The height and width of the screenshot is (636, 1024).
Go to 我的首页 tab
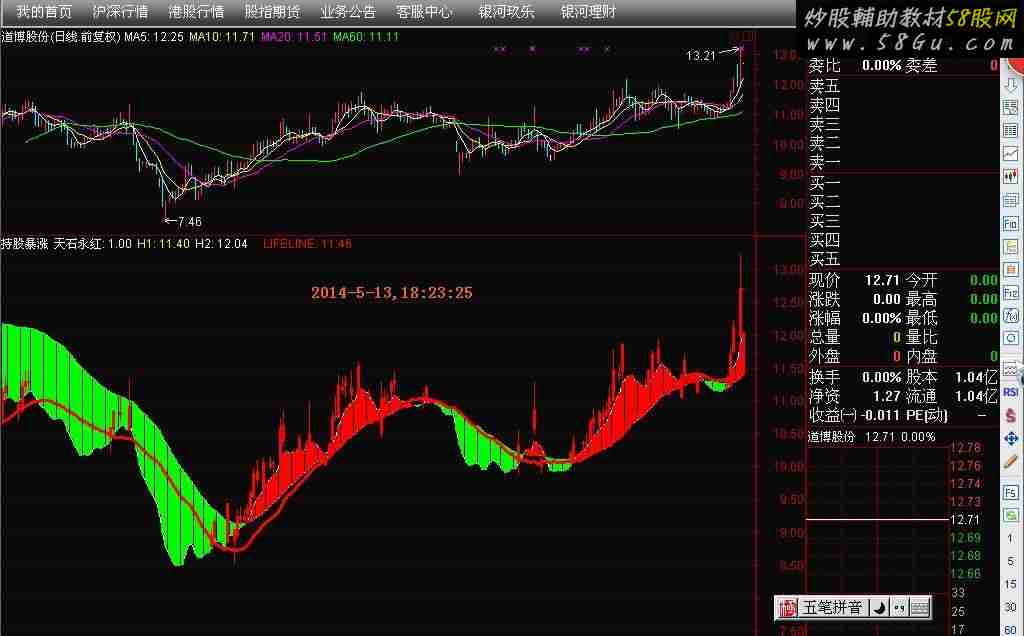[44, 12]
